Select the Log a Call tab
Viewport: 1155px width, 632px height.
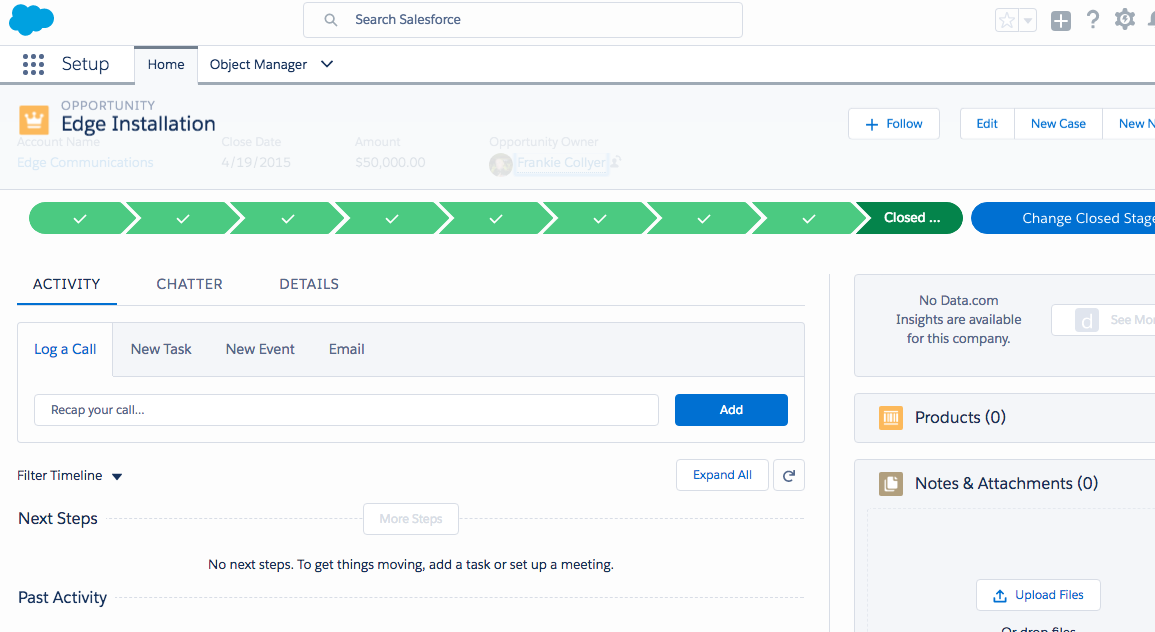(65, 349)
